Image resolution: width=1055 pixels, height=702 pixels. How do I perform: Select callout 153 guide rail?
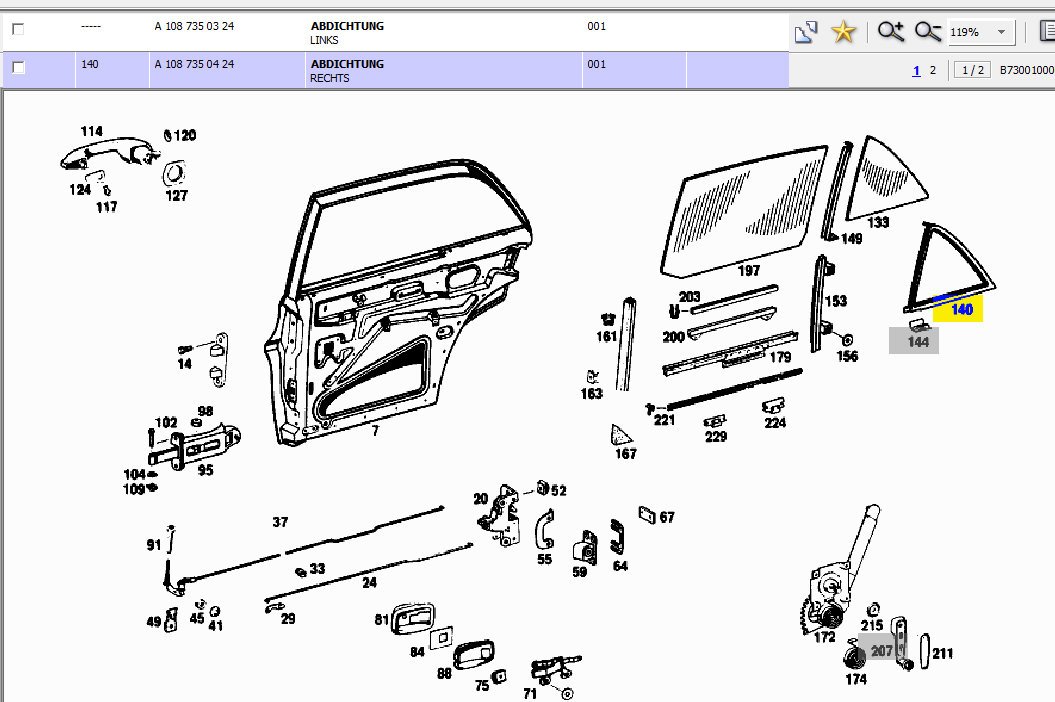[x=836, y=301]
